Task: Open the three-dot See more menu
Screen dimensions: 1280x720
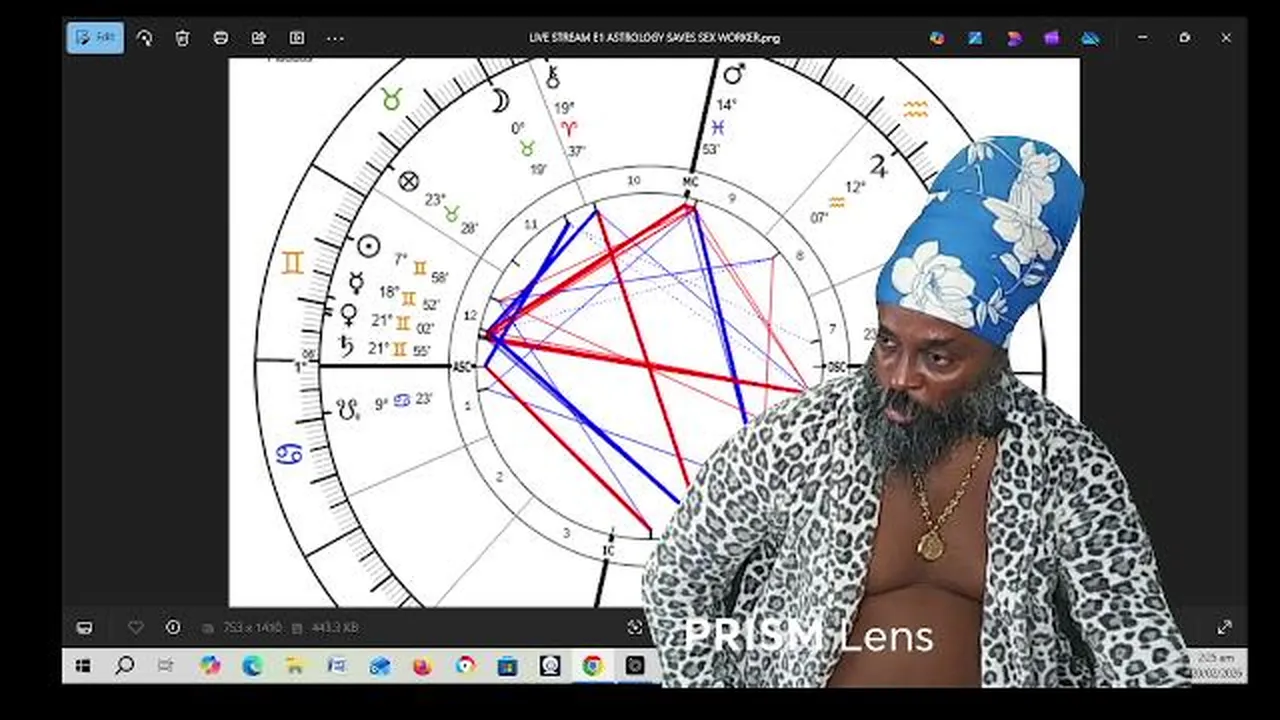Action: coord(335,38)
